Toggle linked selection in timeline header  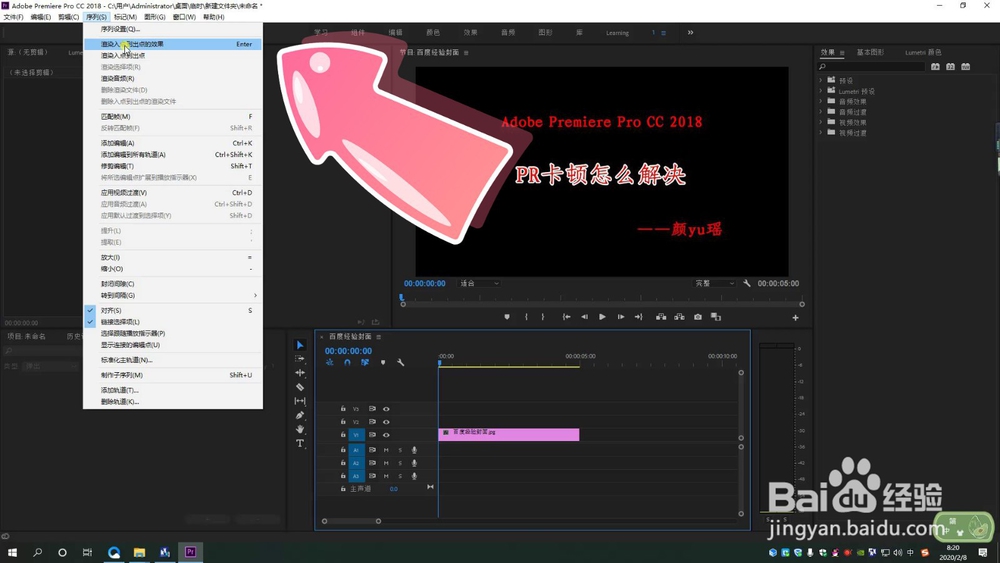(365, 362)
